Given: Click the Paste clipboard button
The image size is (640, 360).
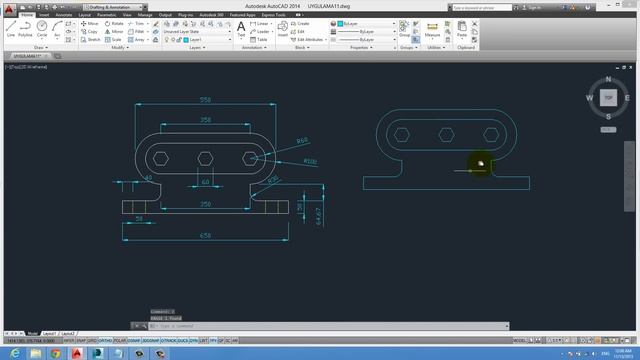Looking at the screenshot, I should tap(462, 29).
